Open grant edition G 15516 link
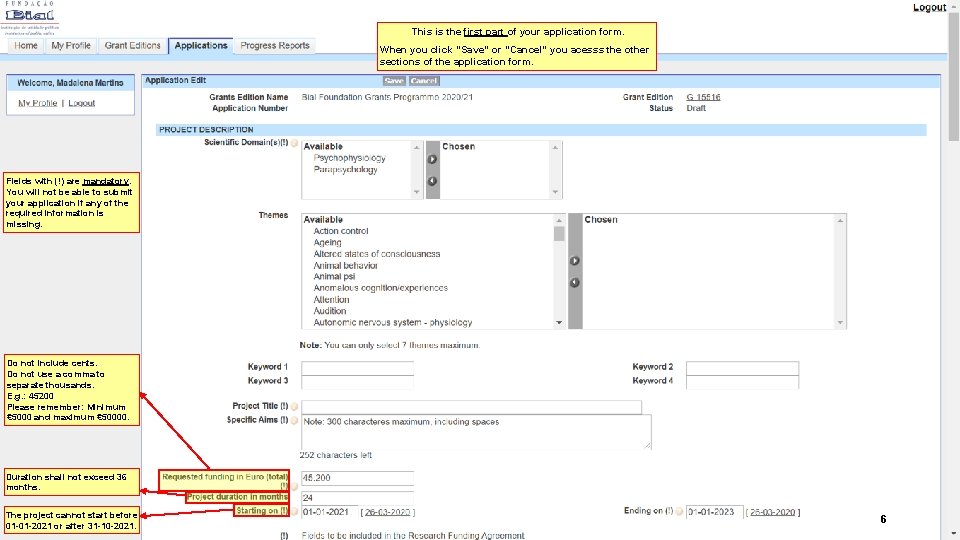Screen dimensions: 960x540 click(x=703, y=97)
